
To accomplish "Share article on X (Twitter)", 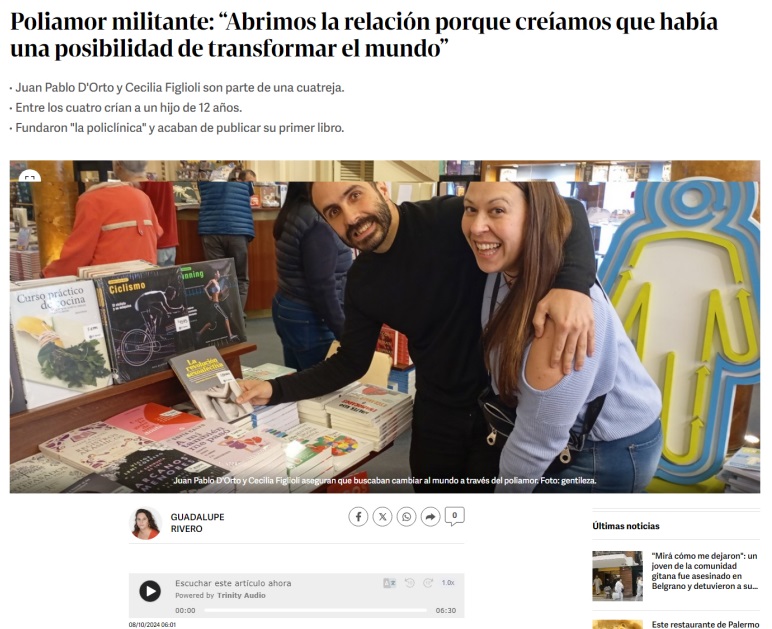I will [382, 517].
